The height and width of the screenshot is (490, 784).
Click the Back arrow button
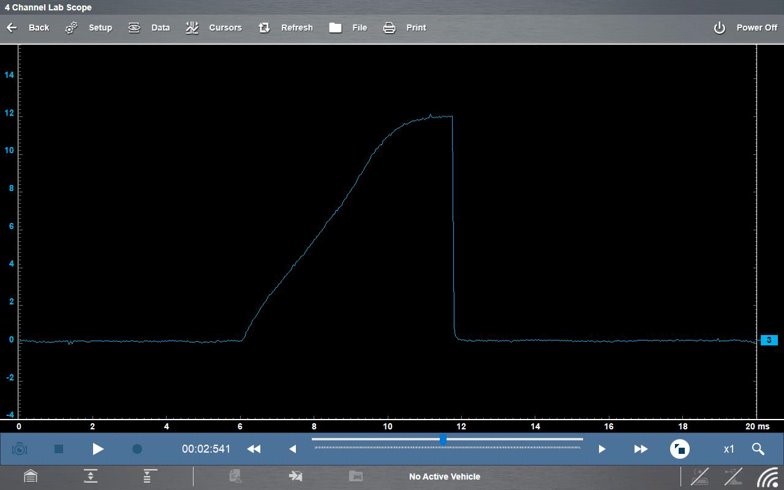pos(27,27)
